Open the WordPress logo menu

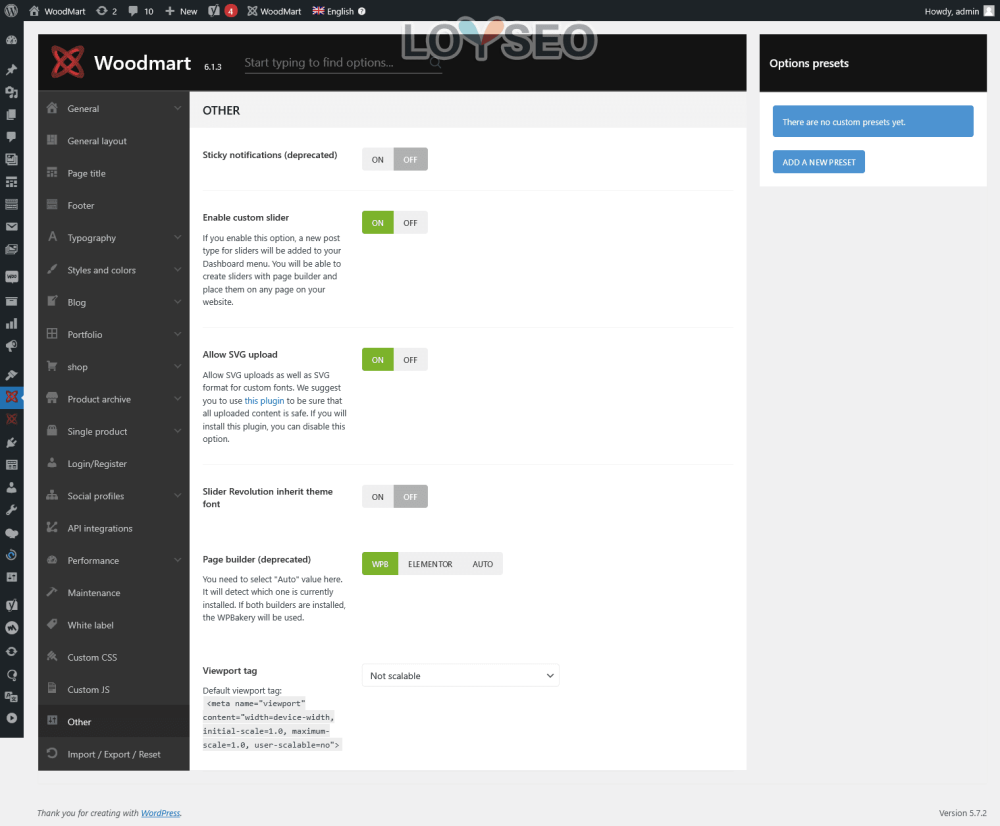(11, 11)
